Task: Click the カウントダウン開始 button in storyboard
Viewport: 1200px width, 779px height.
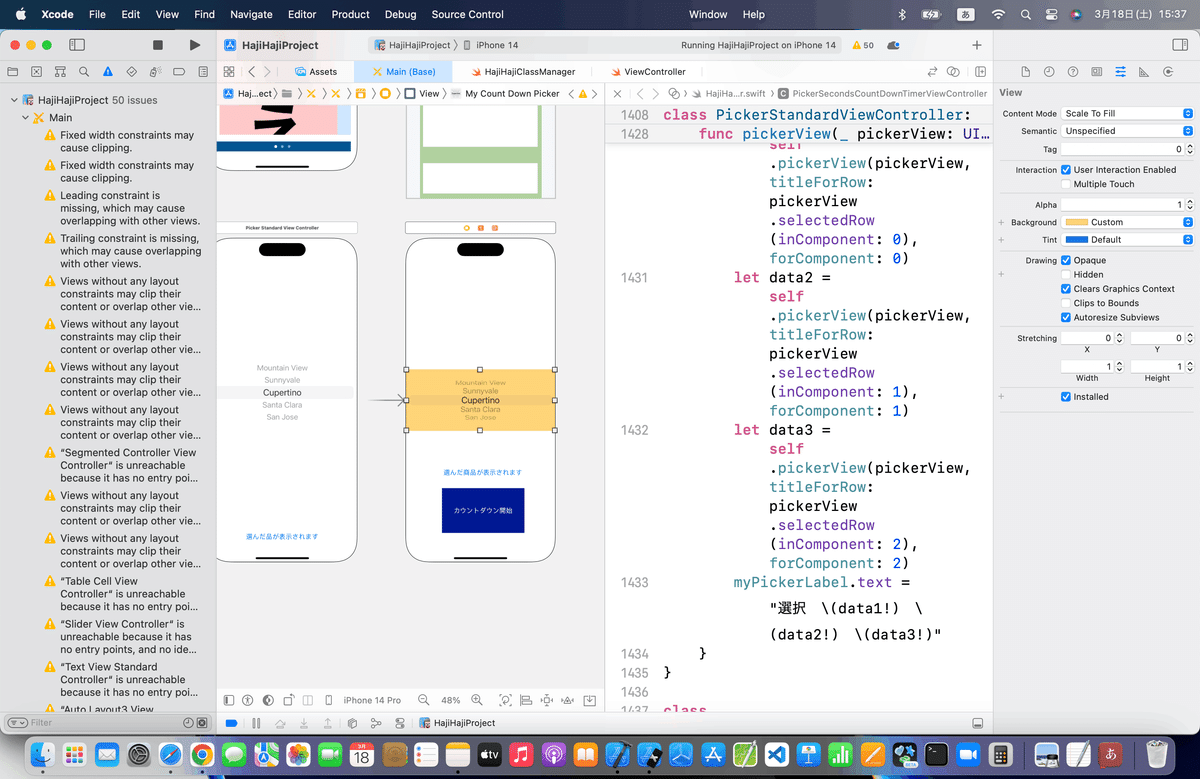Action: coord(483,510)
